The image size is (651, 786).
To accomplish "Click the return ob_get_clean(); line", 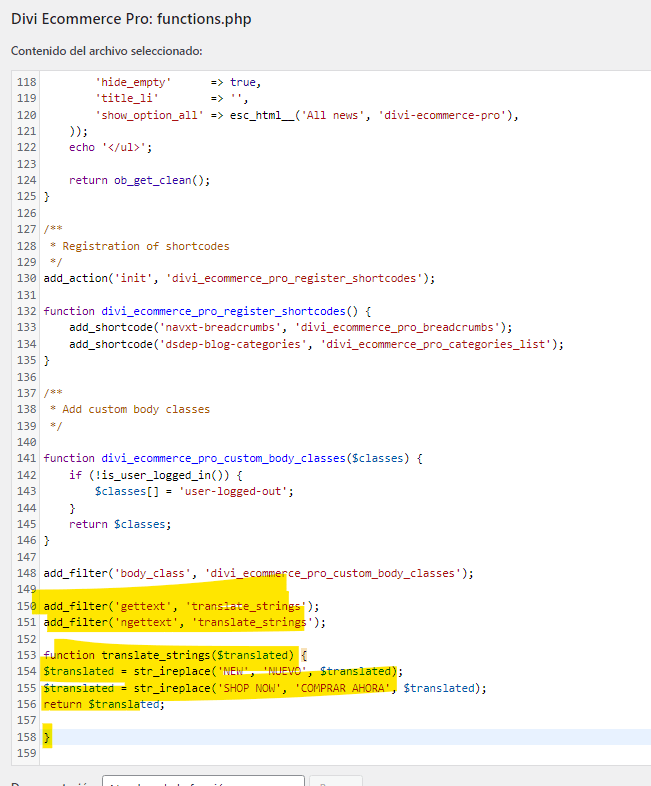I will click(x=139, y=180).
